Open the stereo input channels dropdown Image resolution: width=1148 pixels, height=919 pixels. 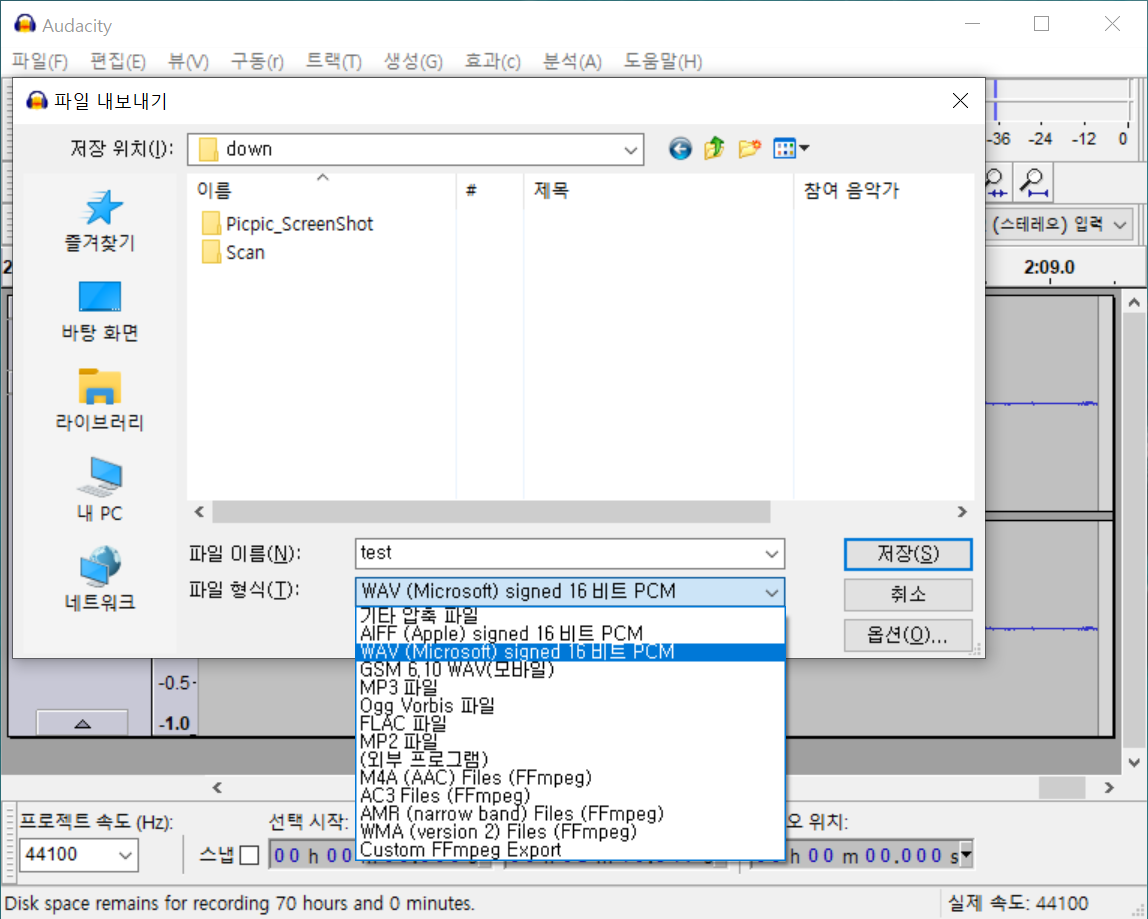1059,224
